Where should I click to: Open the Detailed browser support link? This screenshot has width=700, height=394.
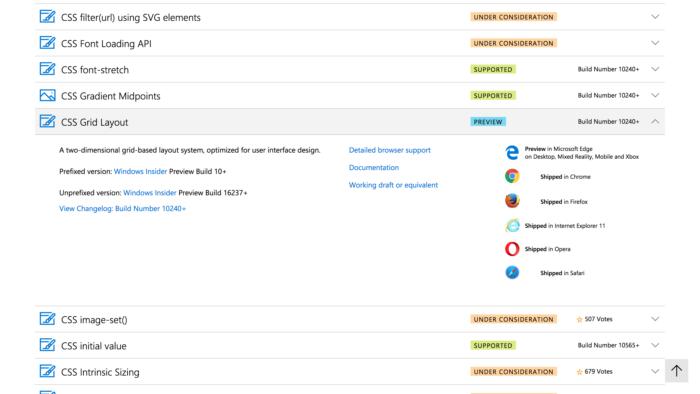pos(390,150)
